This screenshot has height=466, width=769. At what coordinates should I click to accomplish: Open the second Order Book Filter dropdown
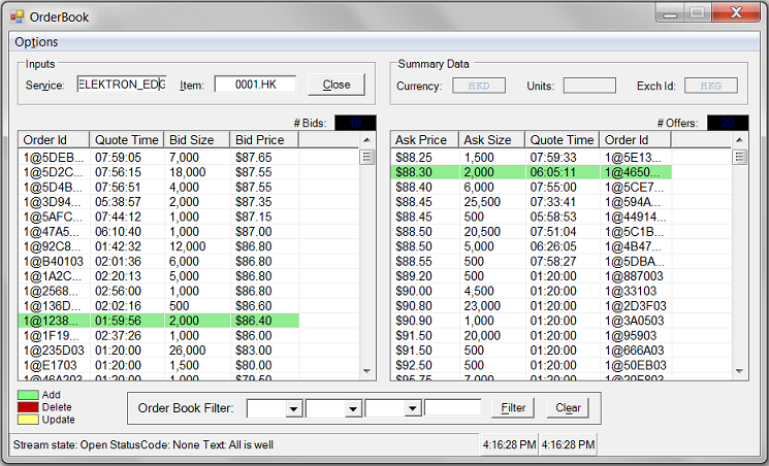pyautogui.click(x=353, y=409)
